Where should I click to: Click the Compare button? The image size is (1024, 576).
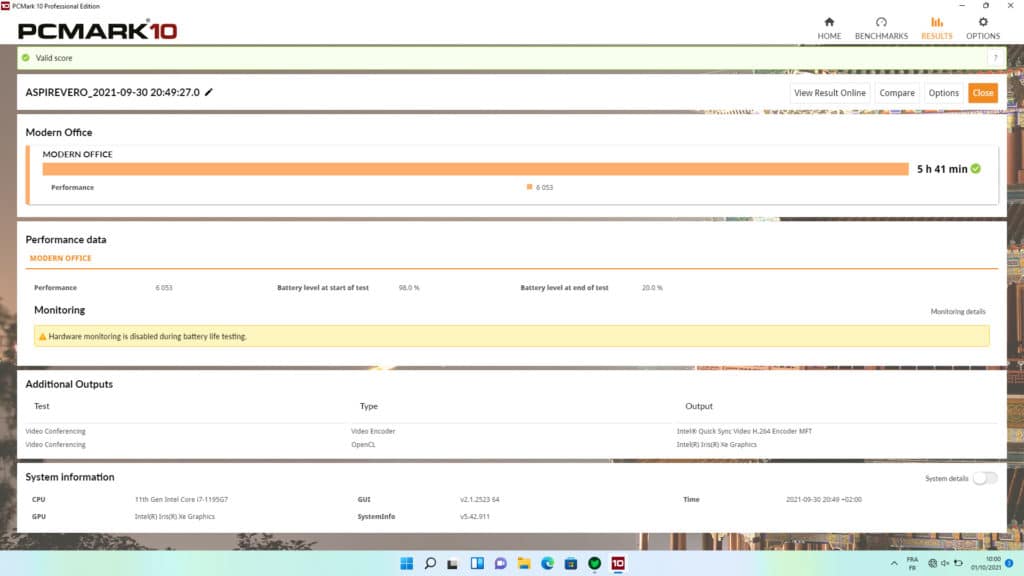[x=897, y=93]
